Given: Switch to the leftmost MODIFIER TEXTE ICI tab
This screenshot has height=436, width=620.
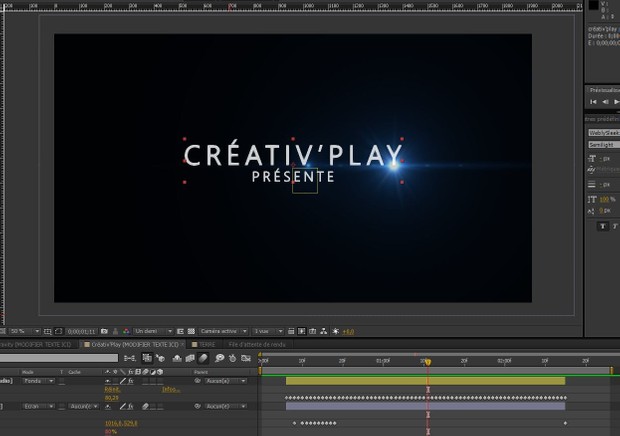Looking at the screenshot, I should (x=36, y=345).
